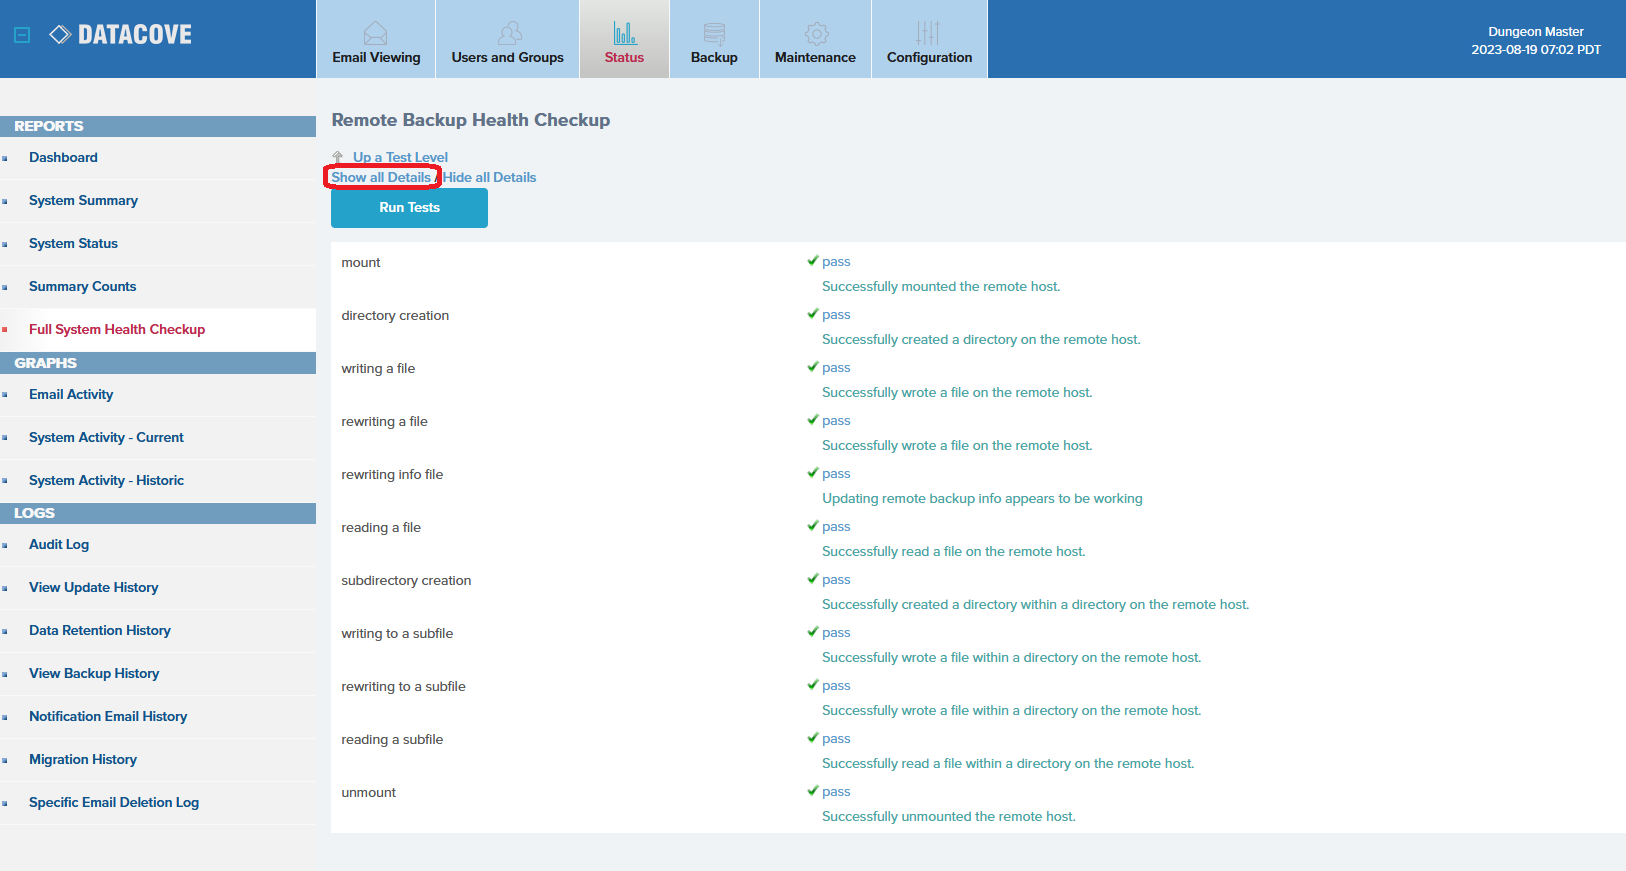Select Full System Health Checkup
This screenshot has width=1626, height=871.
click(117, 330)
